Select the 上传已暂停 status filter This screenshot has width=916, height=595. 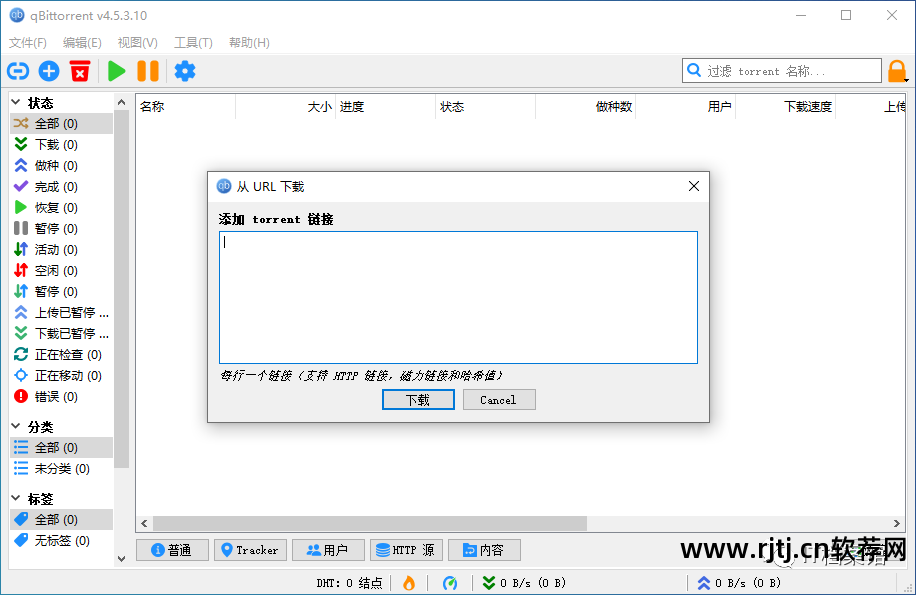coord(61,313)
